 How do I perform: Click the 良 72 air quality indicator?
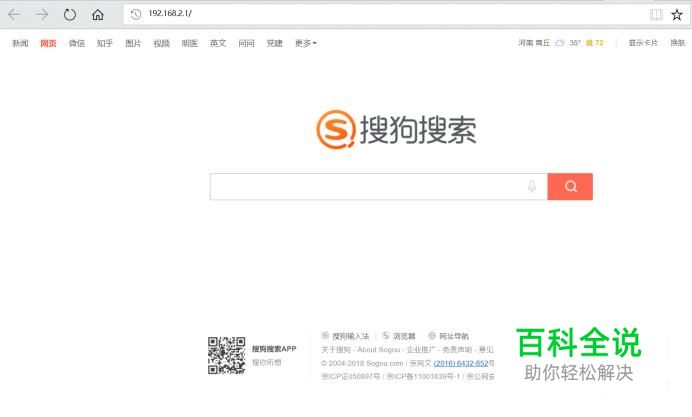[x=594, y=43]
